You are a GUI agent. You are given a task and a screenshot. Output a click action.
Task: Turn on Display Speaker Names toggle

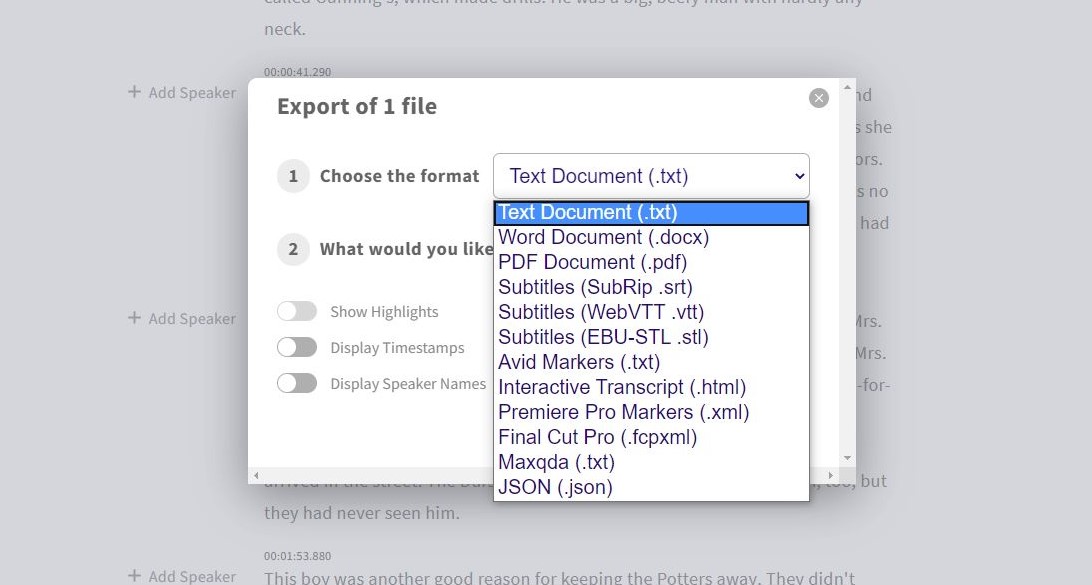pos(297,384)
